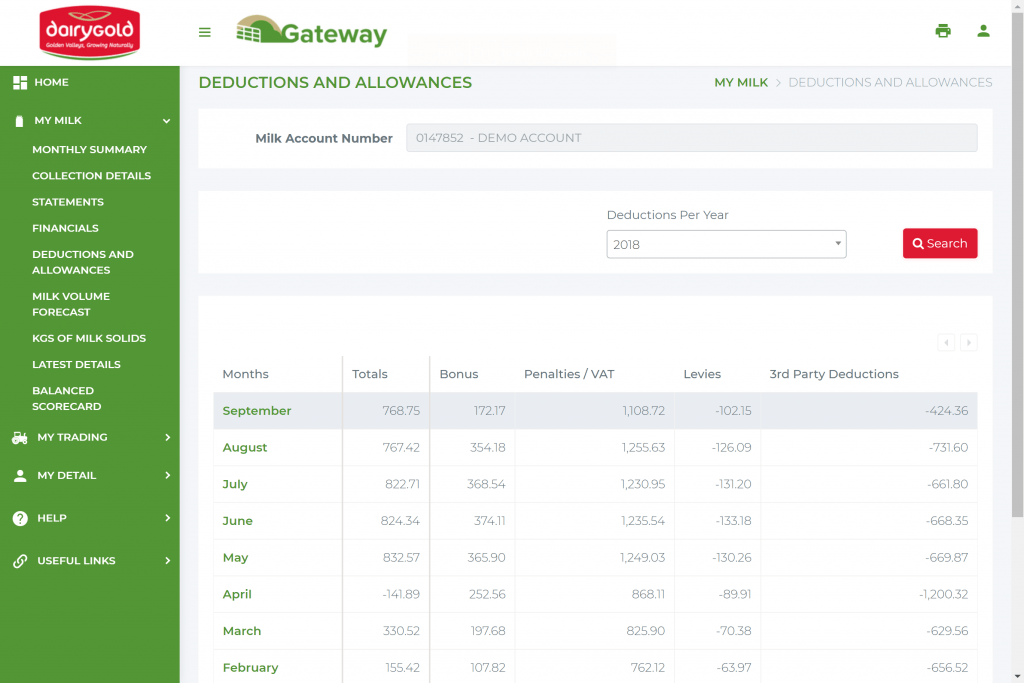Expand the Help submenu chevron
This screenshot has height=683, width=1024.
[168, 518]
